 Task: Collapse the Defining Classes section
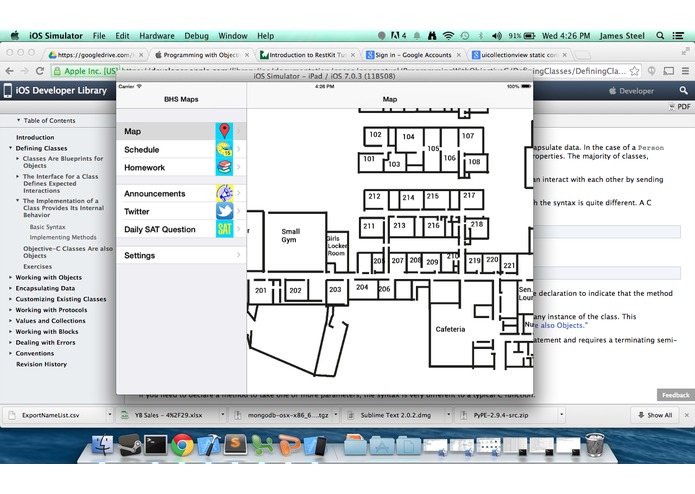coord(11,148)
